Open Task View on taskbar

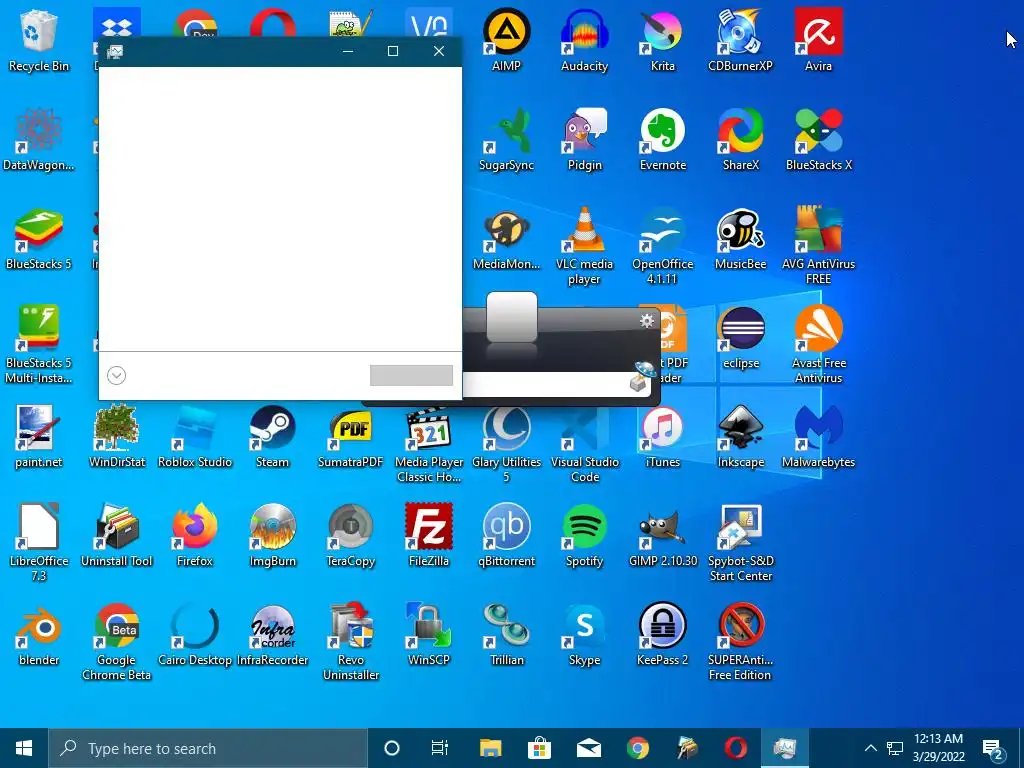pos(440,748)
